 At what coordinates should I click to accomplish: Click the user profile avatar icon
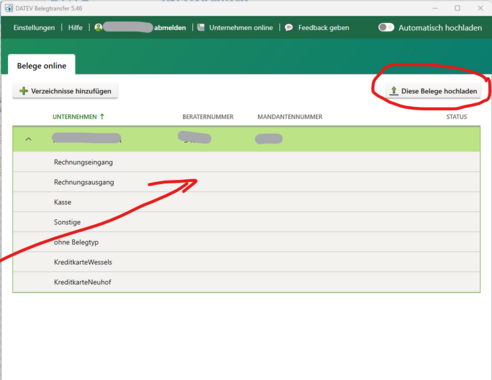[98, 27]
